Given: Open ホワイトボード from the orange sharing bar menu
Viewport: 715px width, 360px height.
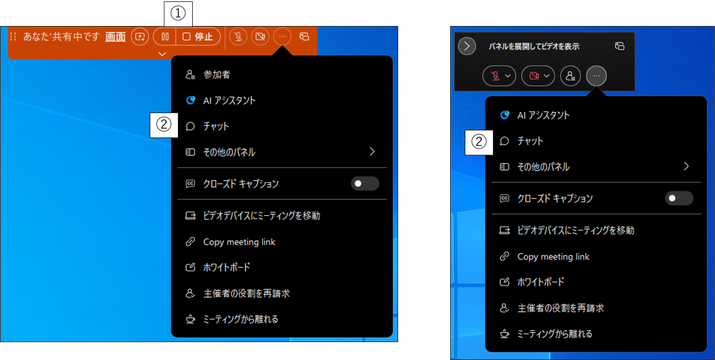Looking at the screenshot, I should pos(282,267).
